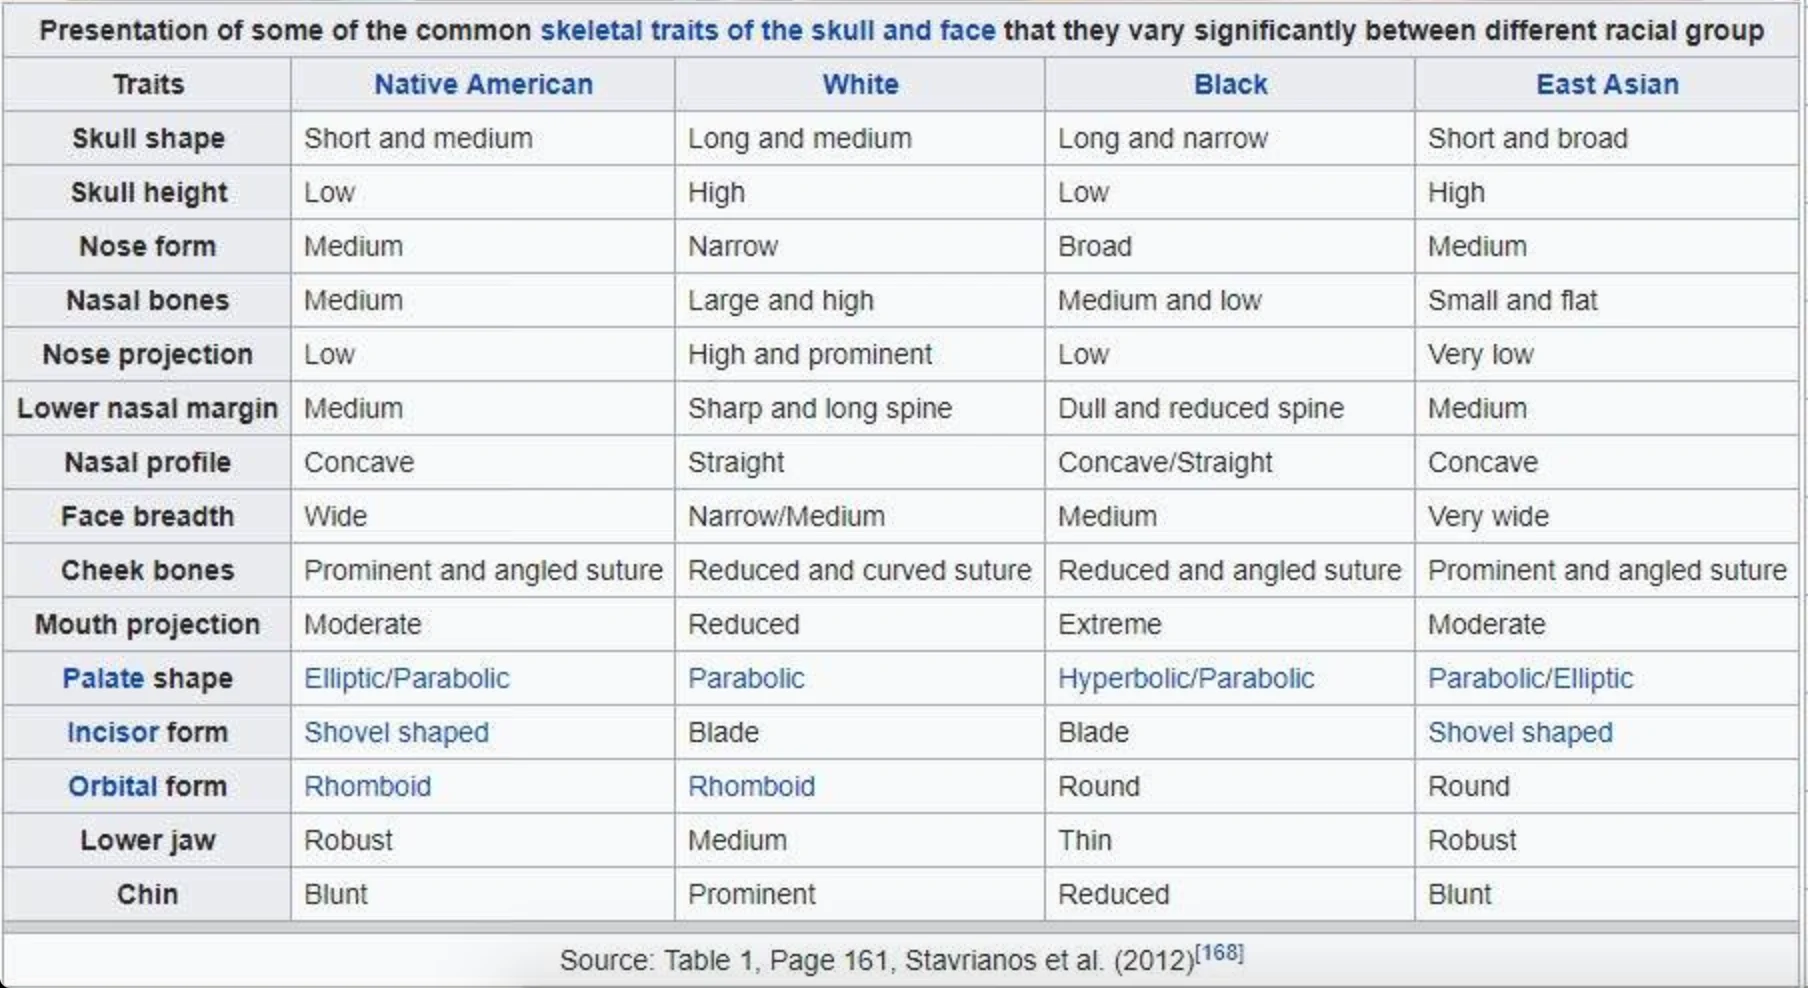Open Rhomboid link in White column
Viewport: 1808px width, 988px height.
pyautogui.click(x=752, y=786)
